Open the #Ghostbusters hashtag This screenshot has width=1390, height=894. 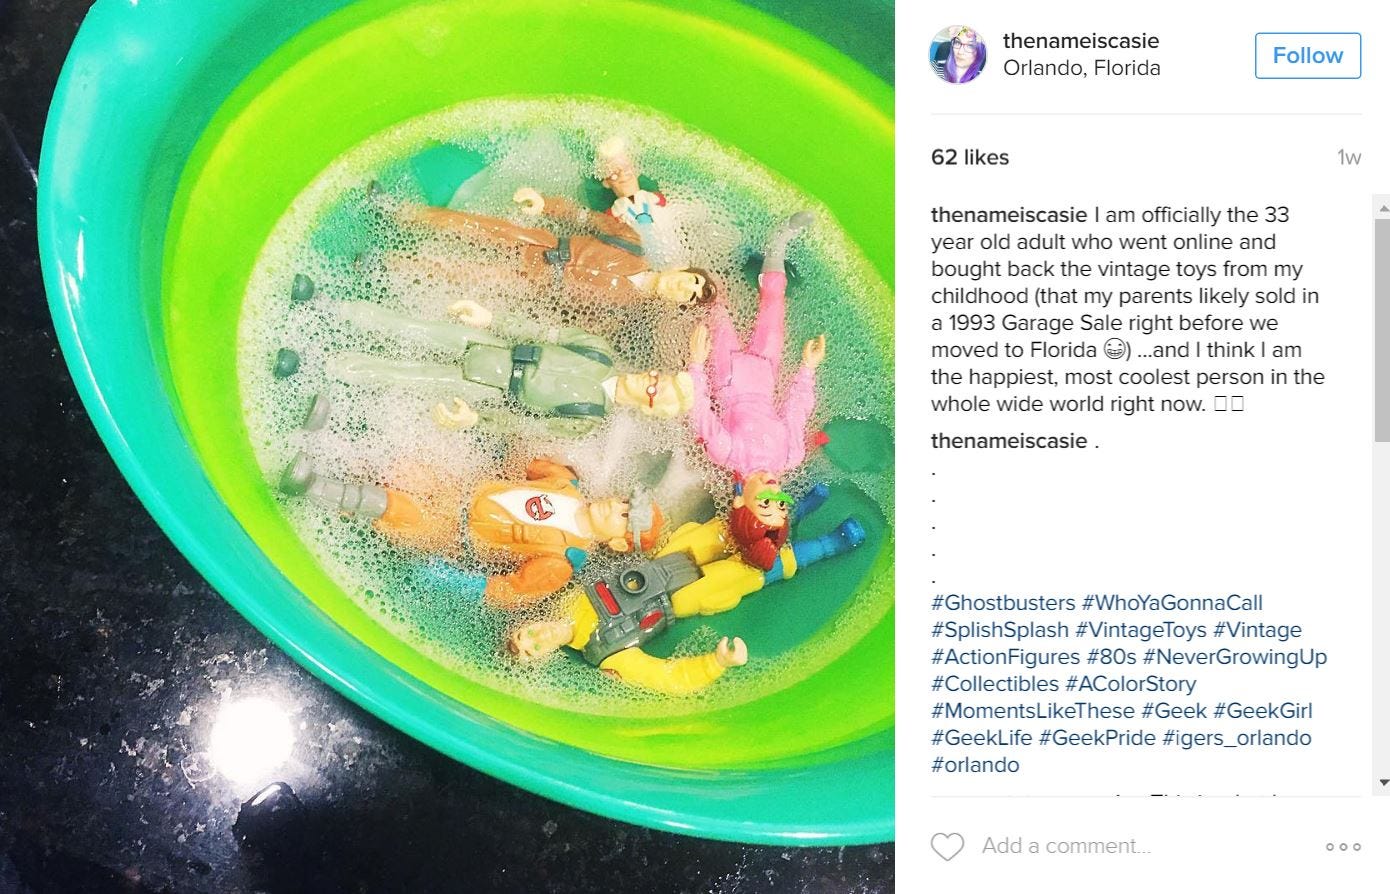tap(1003, 603)
